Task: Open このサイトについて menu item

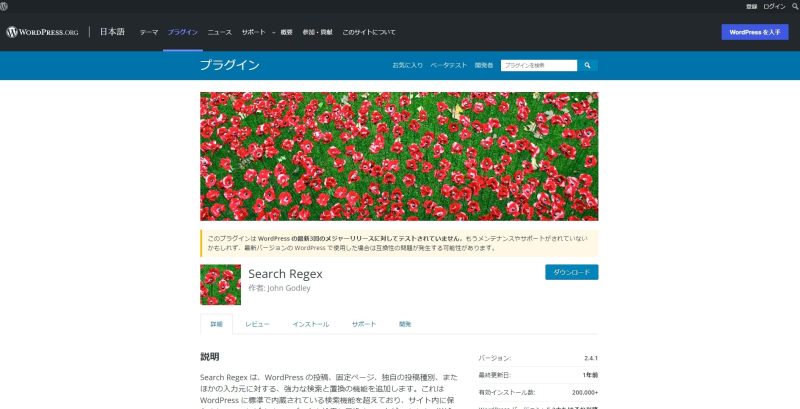Action: point(368,32)
